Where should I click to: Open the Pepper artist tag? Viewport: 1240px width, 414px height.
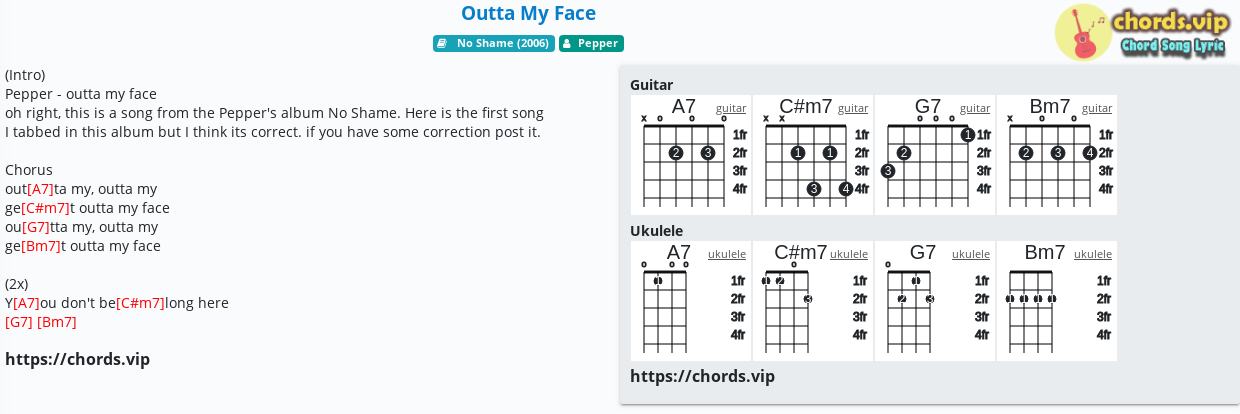pyautogui.click(x=591, y=43)
